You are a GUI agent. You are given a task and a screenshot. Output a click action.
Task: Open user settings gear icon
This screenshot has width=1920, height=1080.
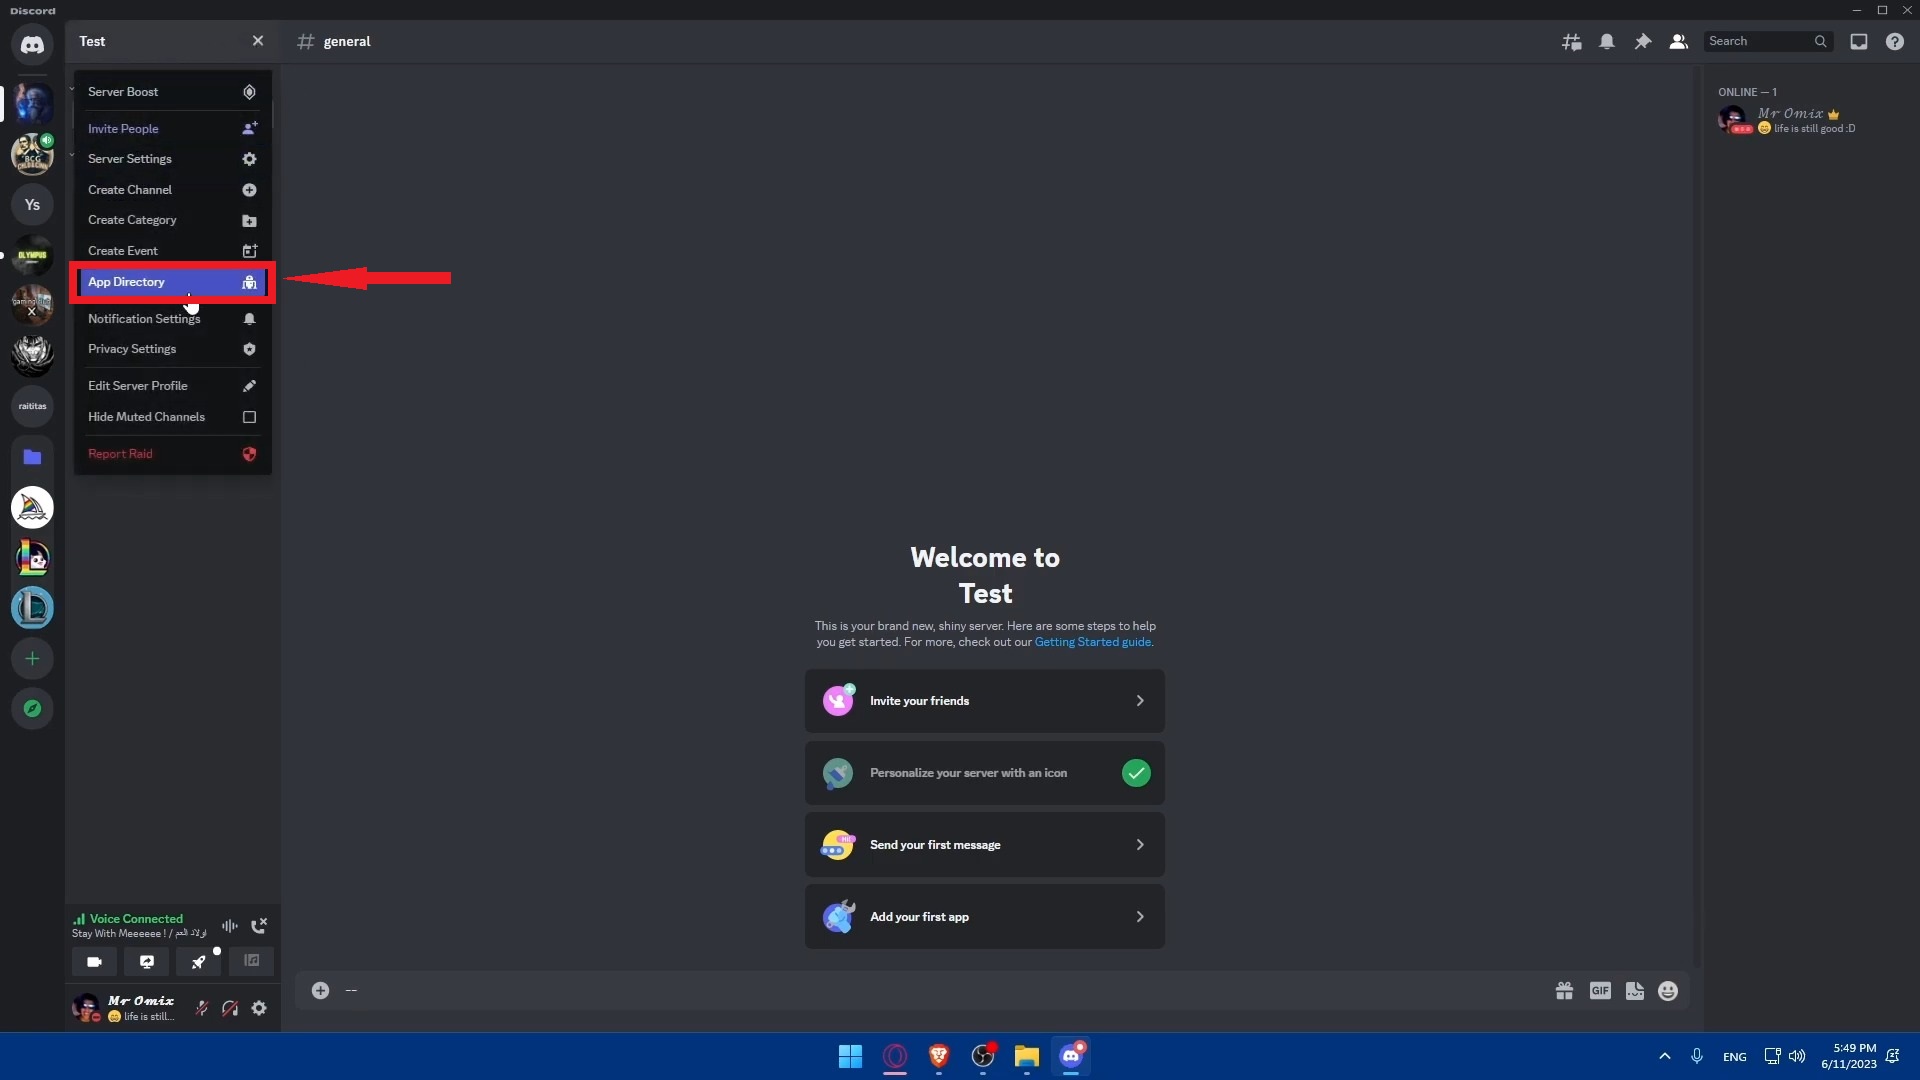pyautogui.click(x=259, y=1008)
